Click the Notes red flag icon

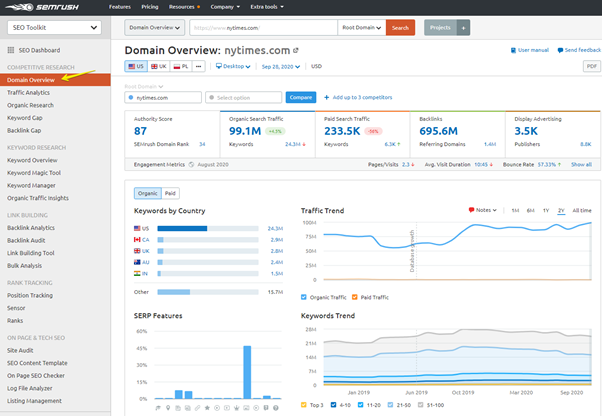tap(471, 210)
